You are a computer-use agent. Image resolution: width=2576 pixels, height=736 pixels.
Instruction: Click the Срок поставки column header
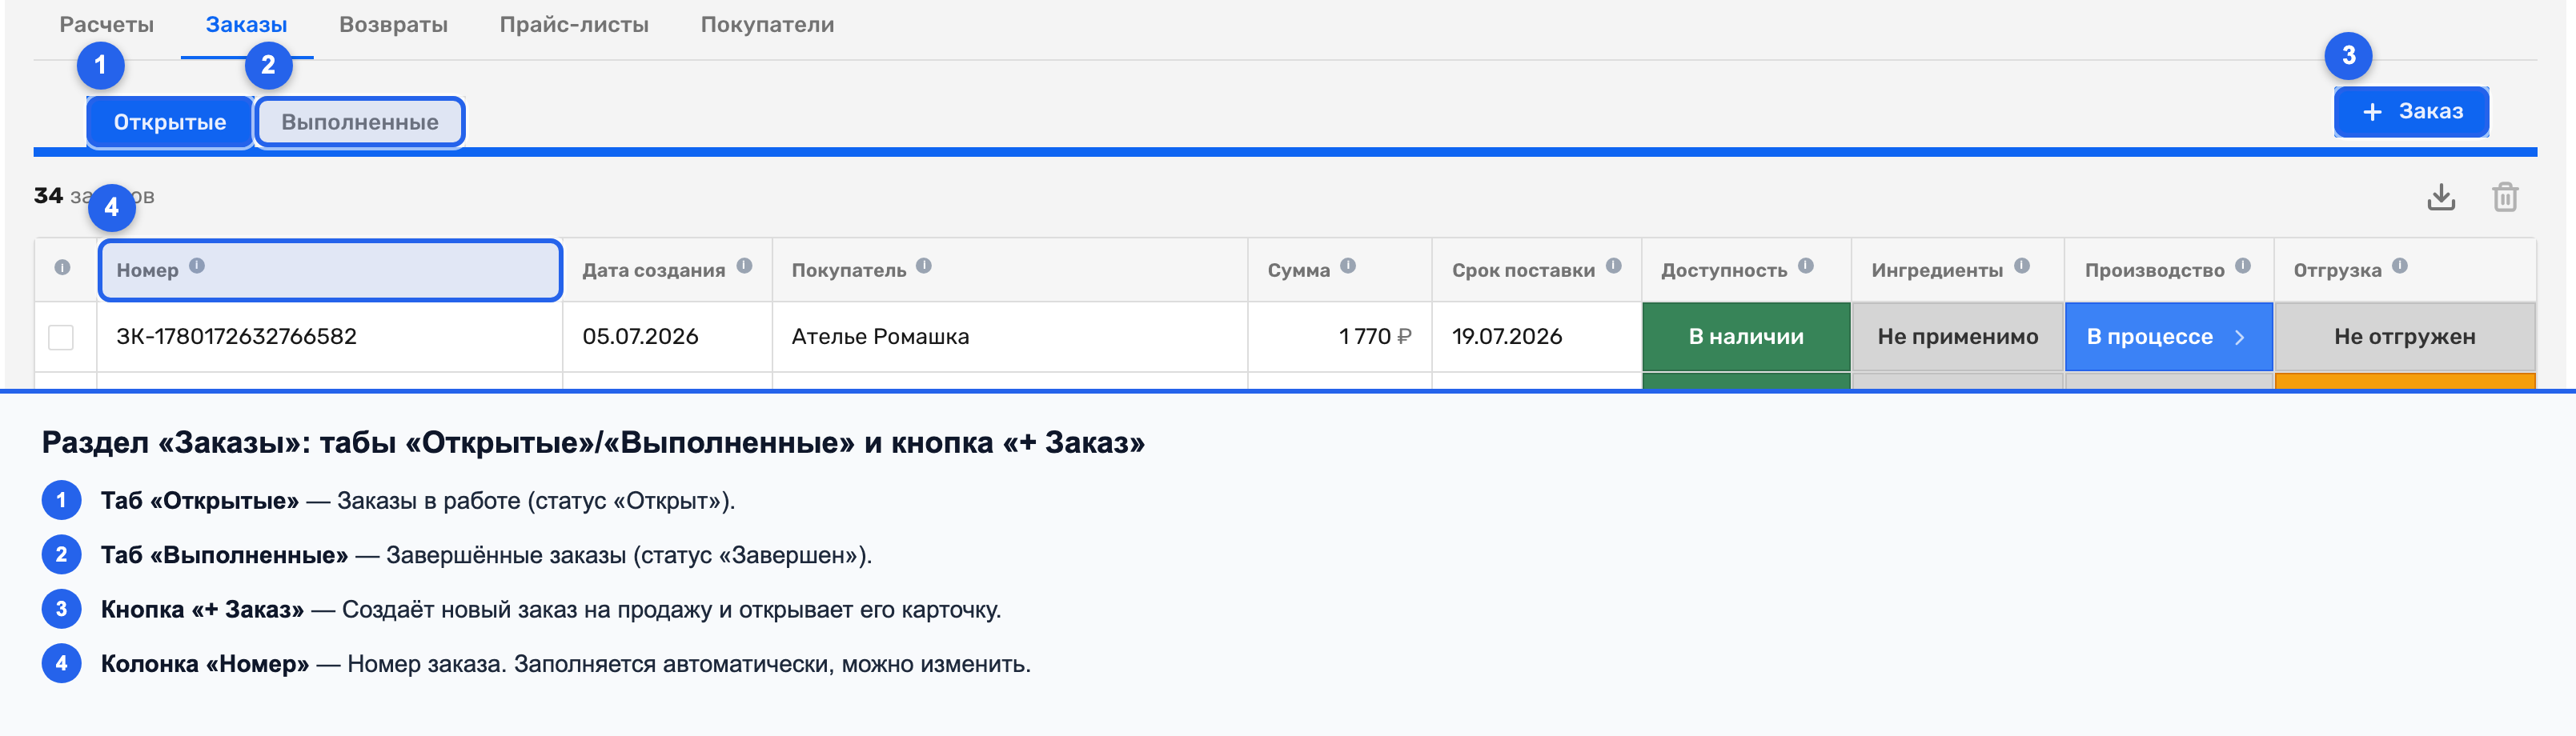1537,270
